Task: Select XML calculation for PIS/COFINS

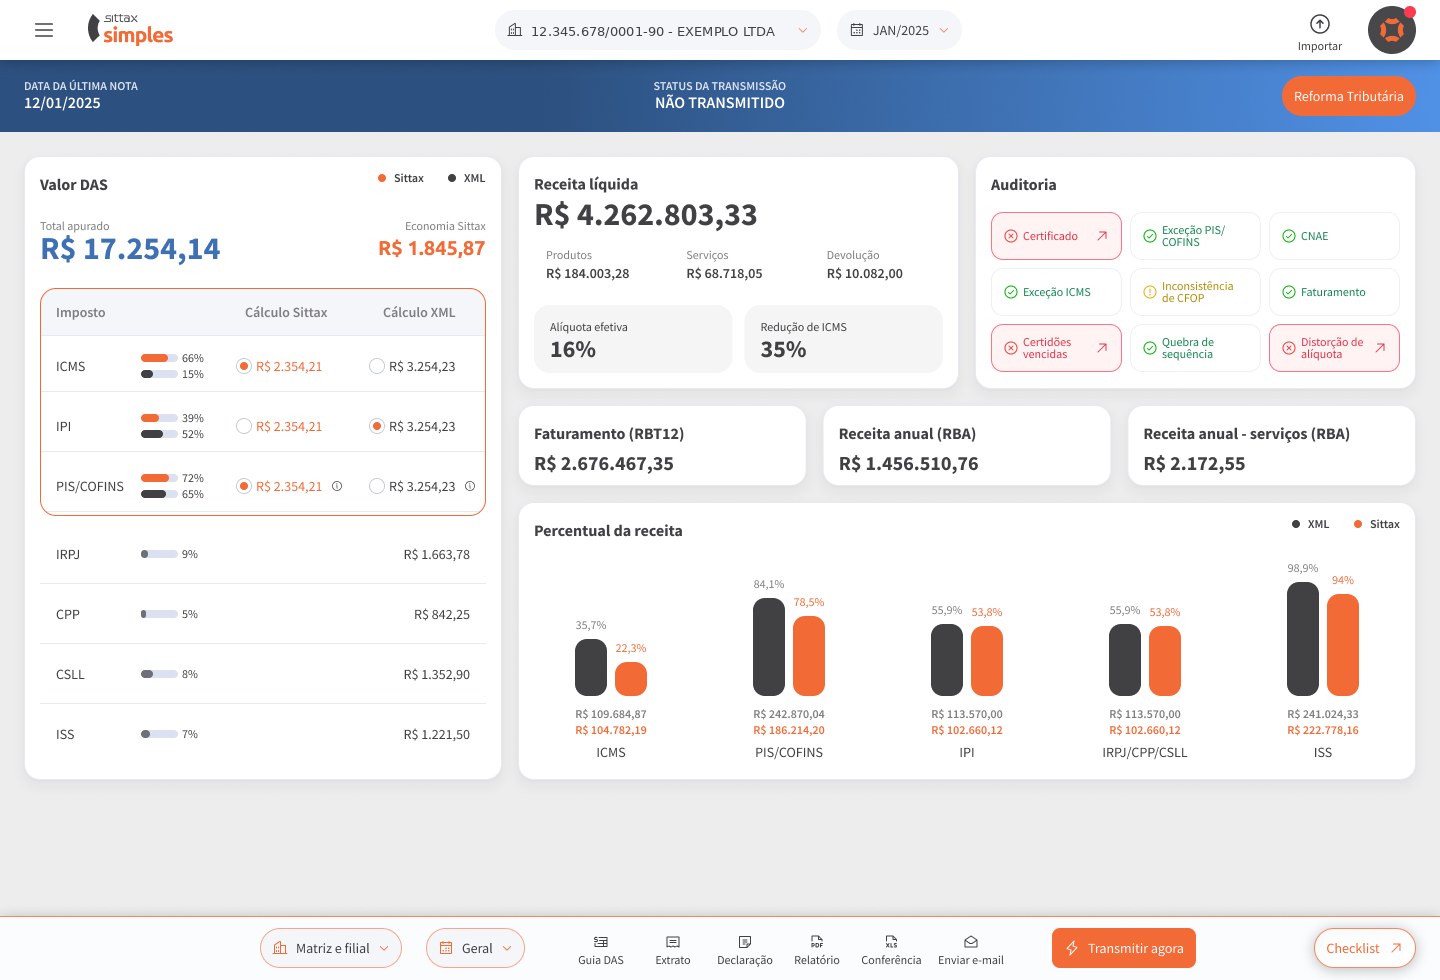Action: (x=377, y=486)
